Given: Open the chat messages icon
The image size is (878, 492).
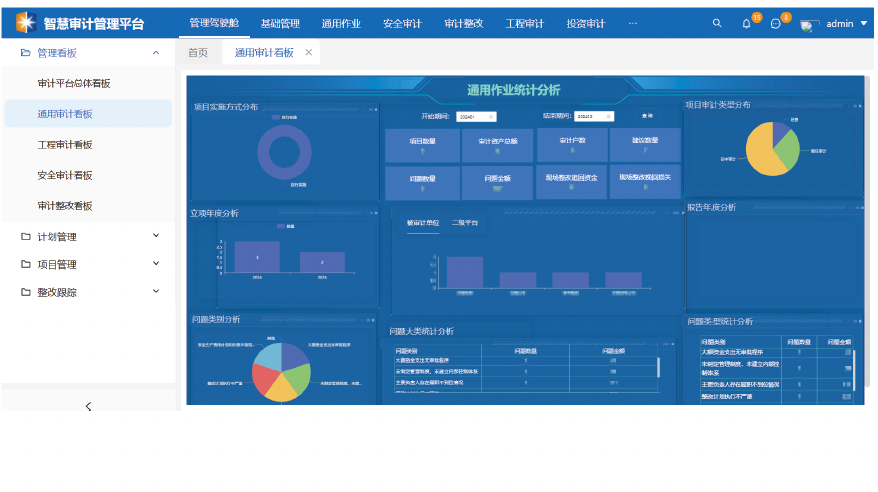Looking at the screenshot, I should 775,23.
